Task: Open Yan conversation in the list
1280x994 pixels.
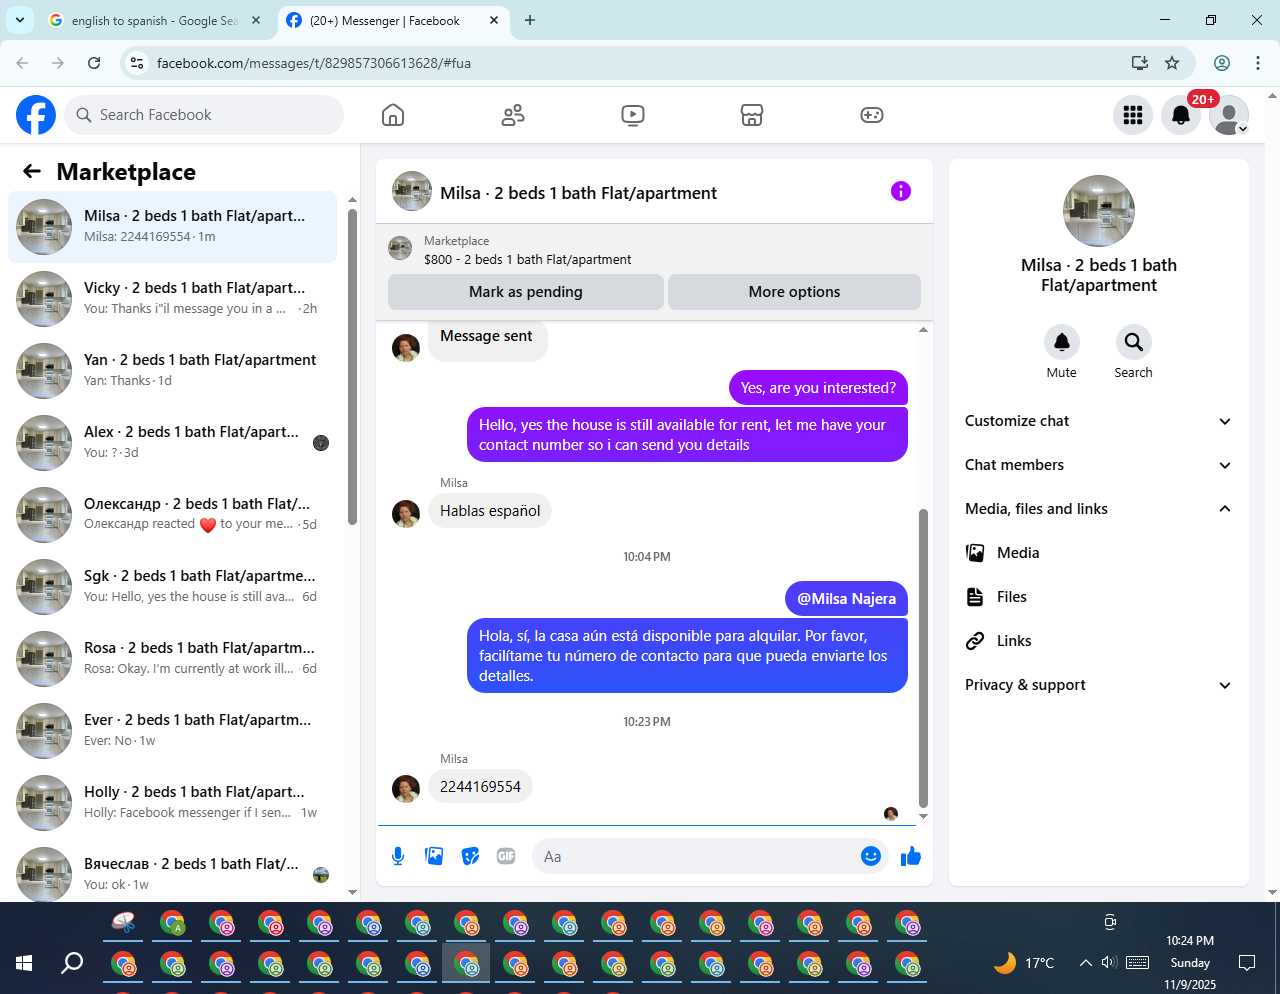Action: pyautogui.click(x=173, y=371)
